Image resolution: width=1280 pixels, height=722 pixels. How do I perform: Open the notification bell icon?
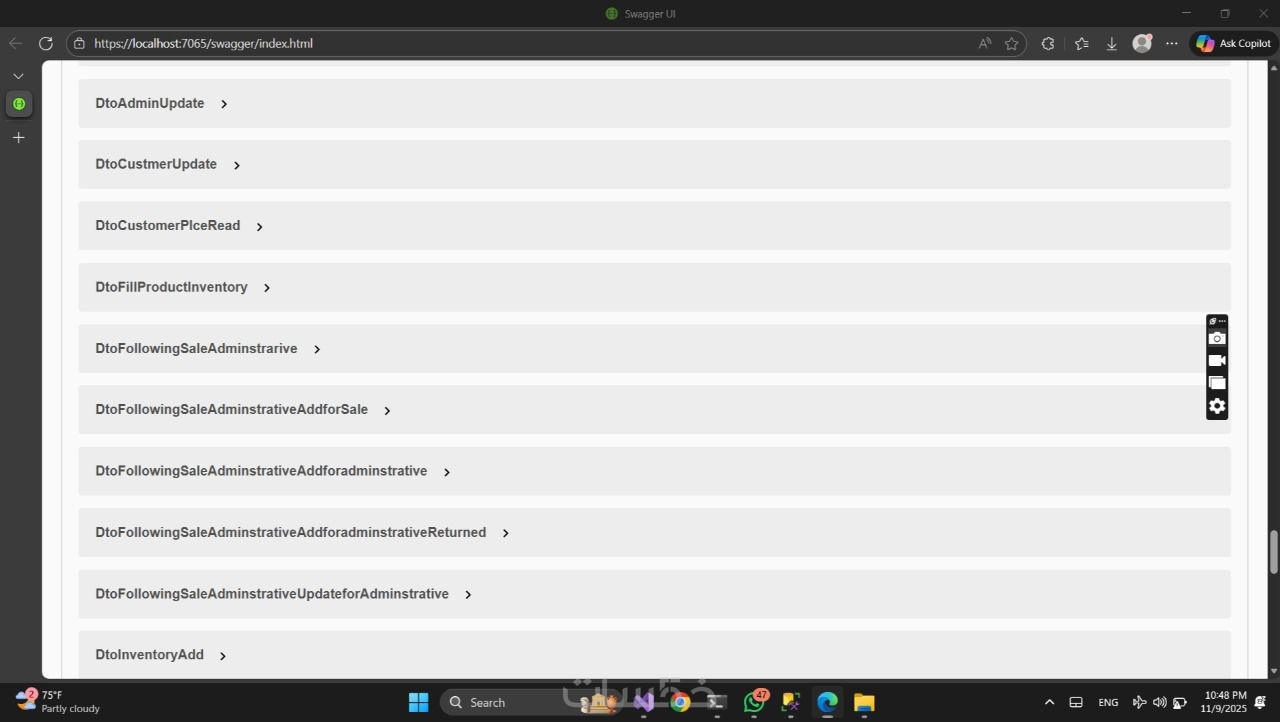click(1261, 702)
